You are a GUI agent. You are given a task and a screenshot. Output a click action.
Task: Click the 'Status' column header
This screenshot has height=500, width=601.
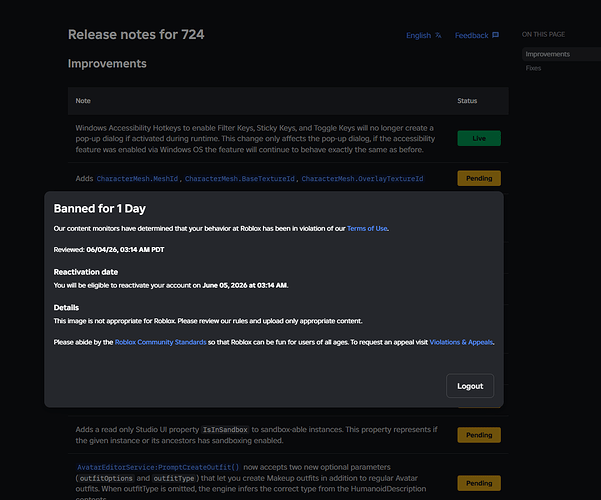(467, 101)
